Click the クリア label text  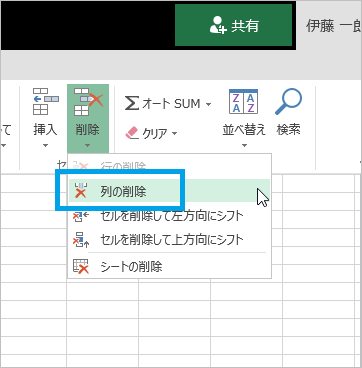(155, 133)
